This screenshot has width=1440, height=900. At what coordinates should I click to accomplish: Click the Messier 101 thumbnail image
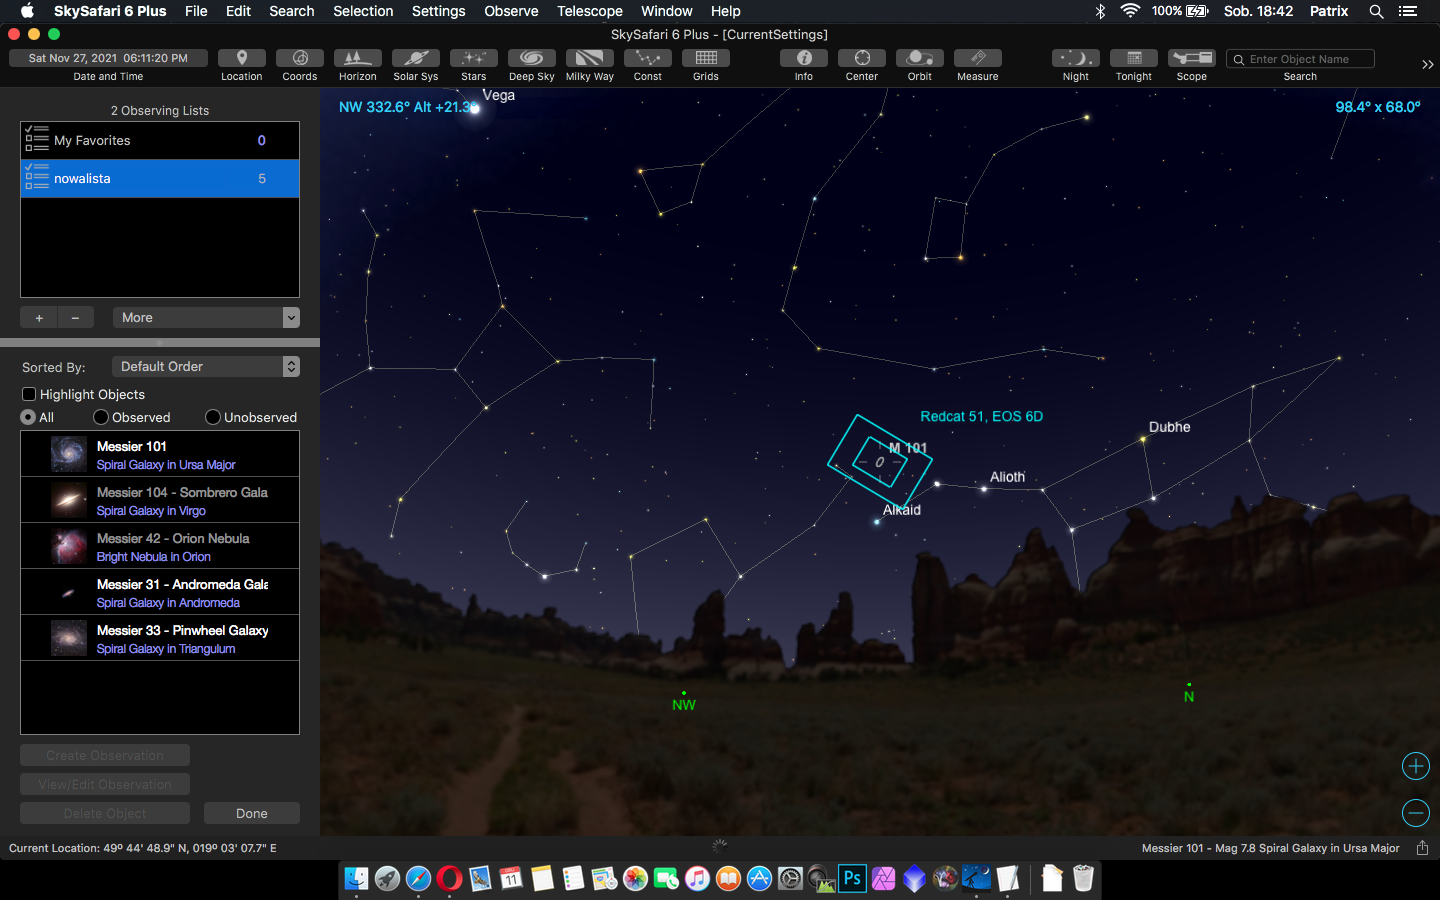69,454
